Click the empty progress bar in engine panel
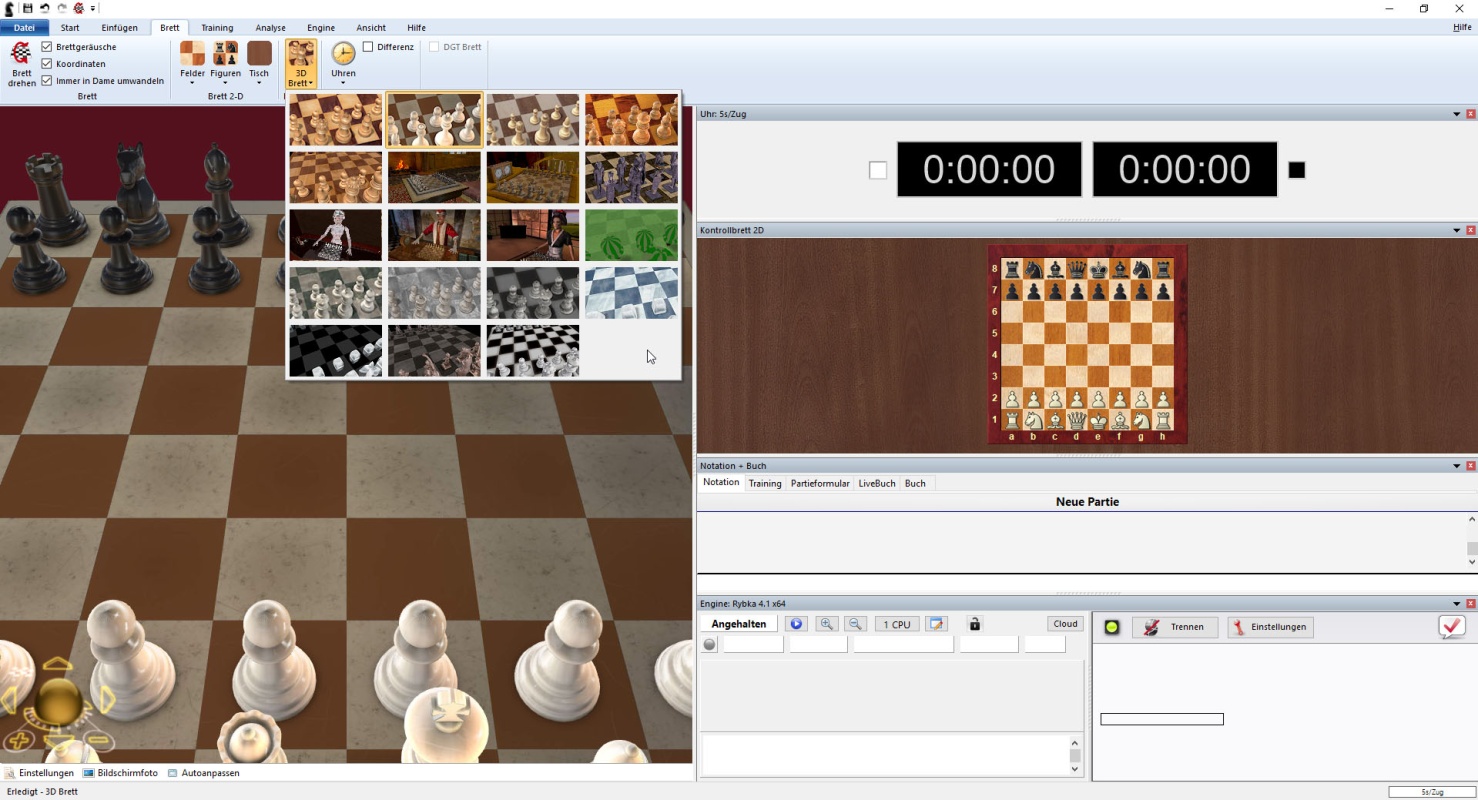The width and height of the screenshot is (1478, 800). coord(1162,719)
